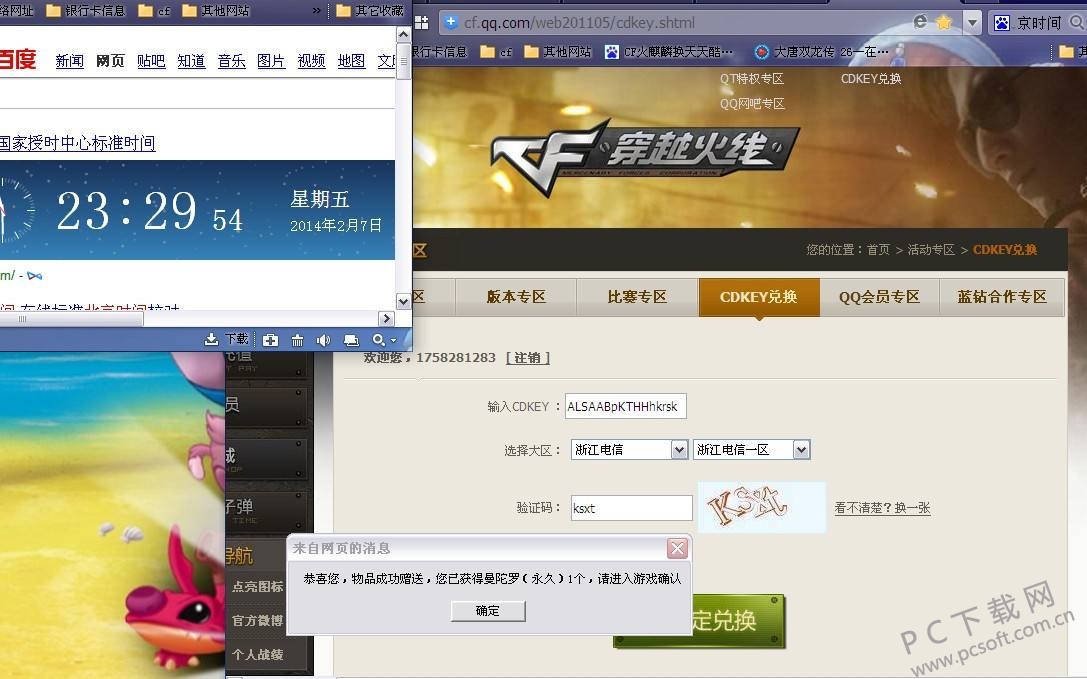Image resolution: width=1087 pixels, height=679 pixels.
Task: Click the 注销 logout link
Action: pyautogui.click(x=528, y=358)
